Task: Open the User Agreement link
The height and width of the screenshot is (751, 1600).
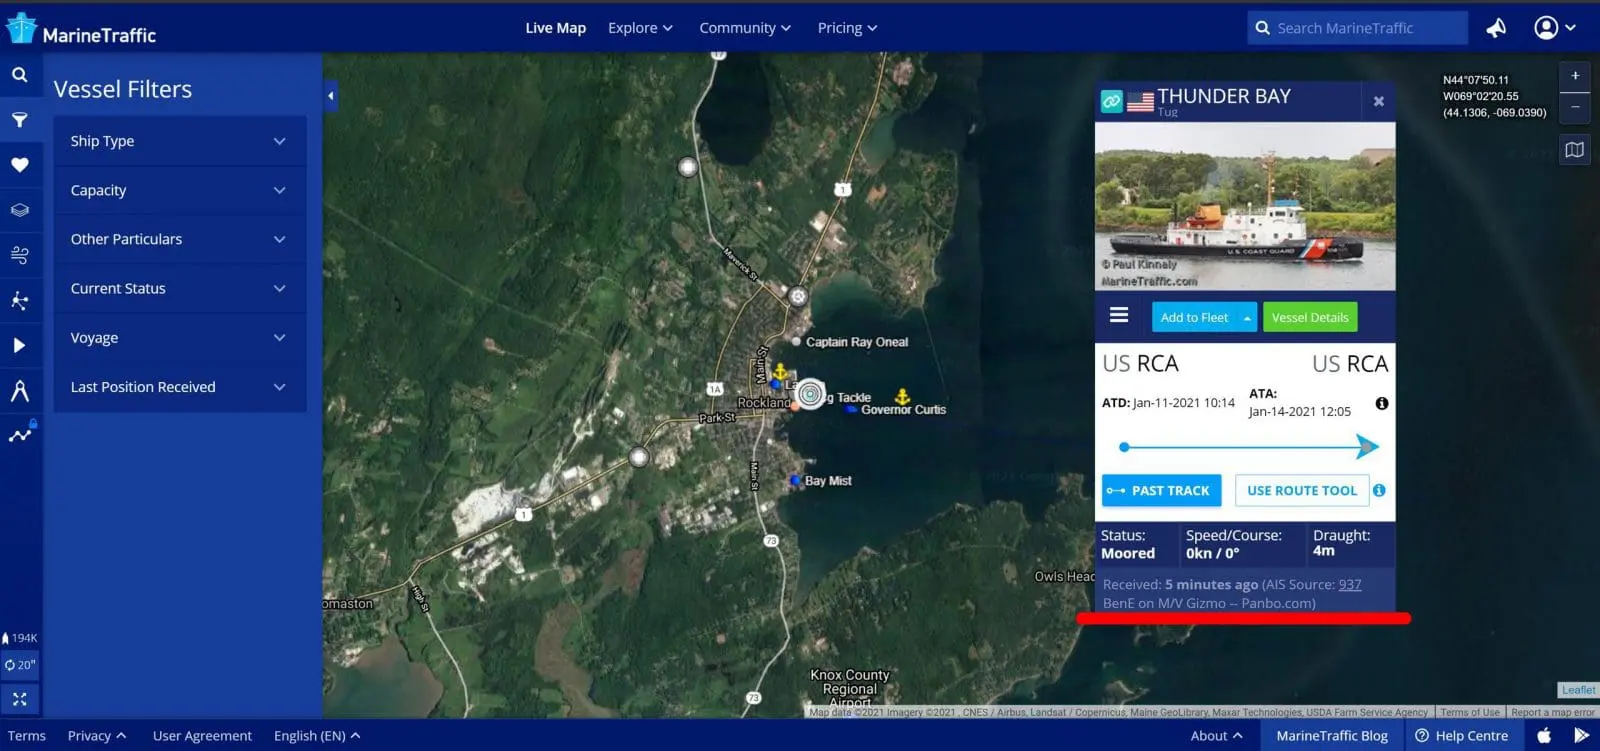Action: [x=202, y=736]
